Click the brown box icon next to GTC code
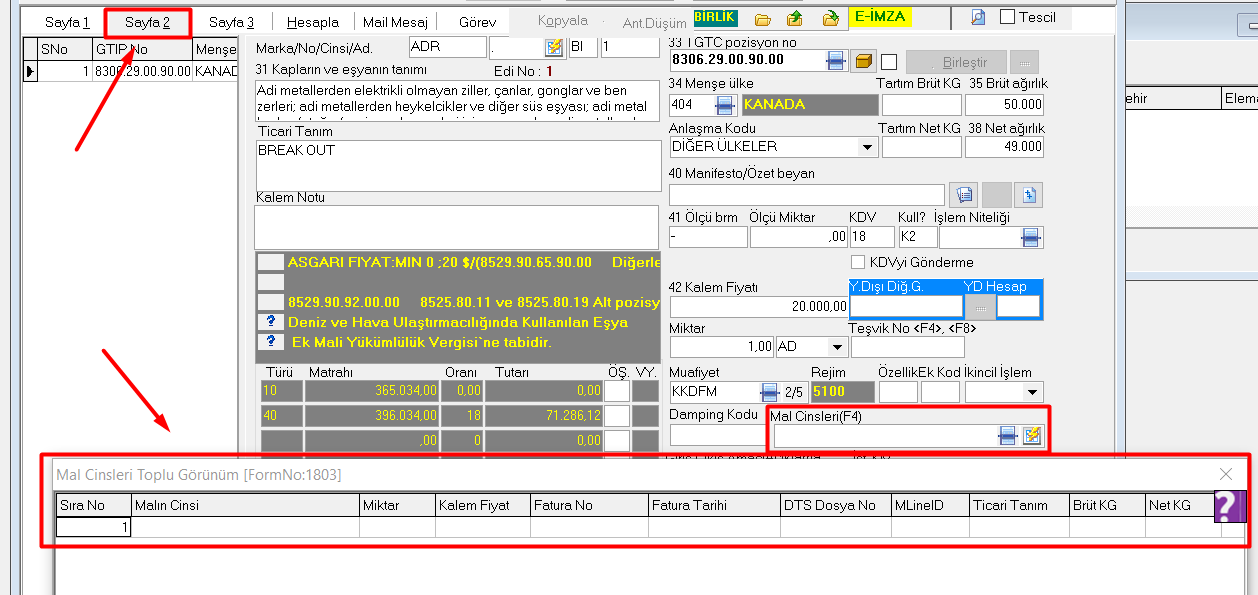Image resolution: width=1258 pixels, height=595 pixels. coord(865,61)
